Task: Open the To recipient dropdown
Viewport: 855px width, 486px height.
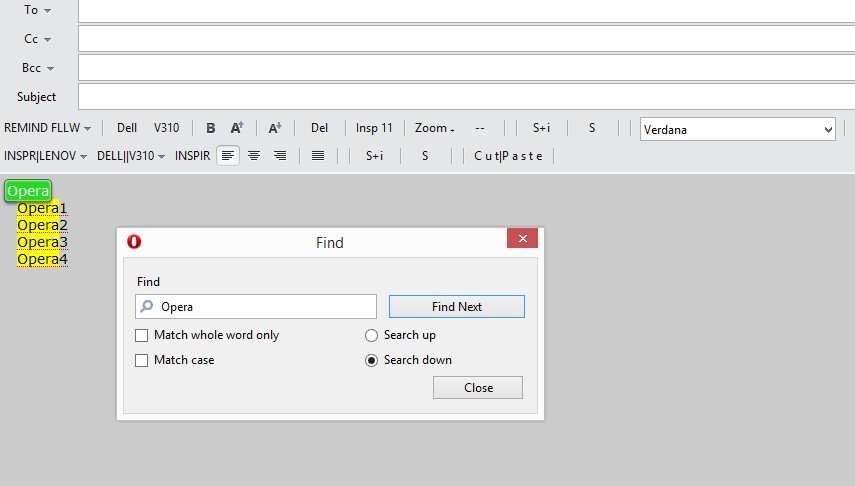Action: click(47, 11)
